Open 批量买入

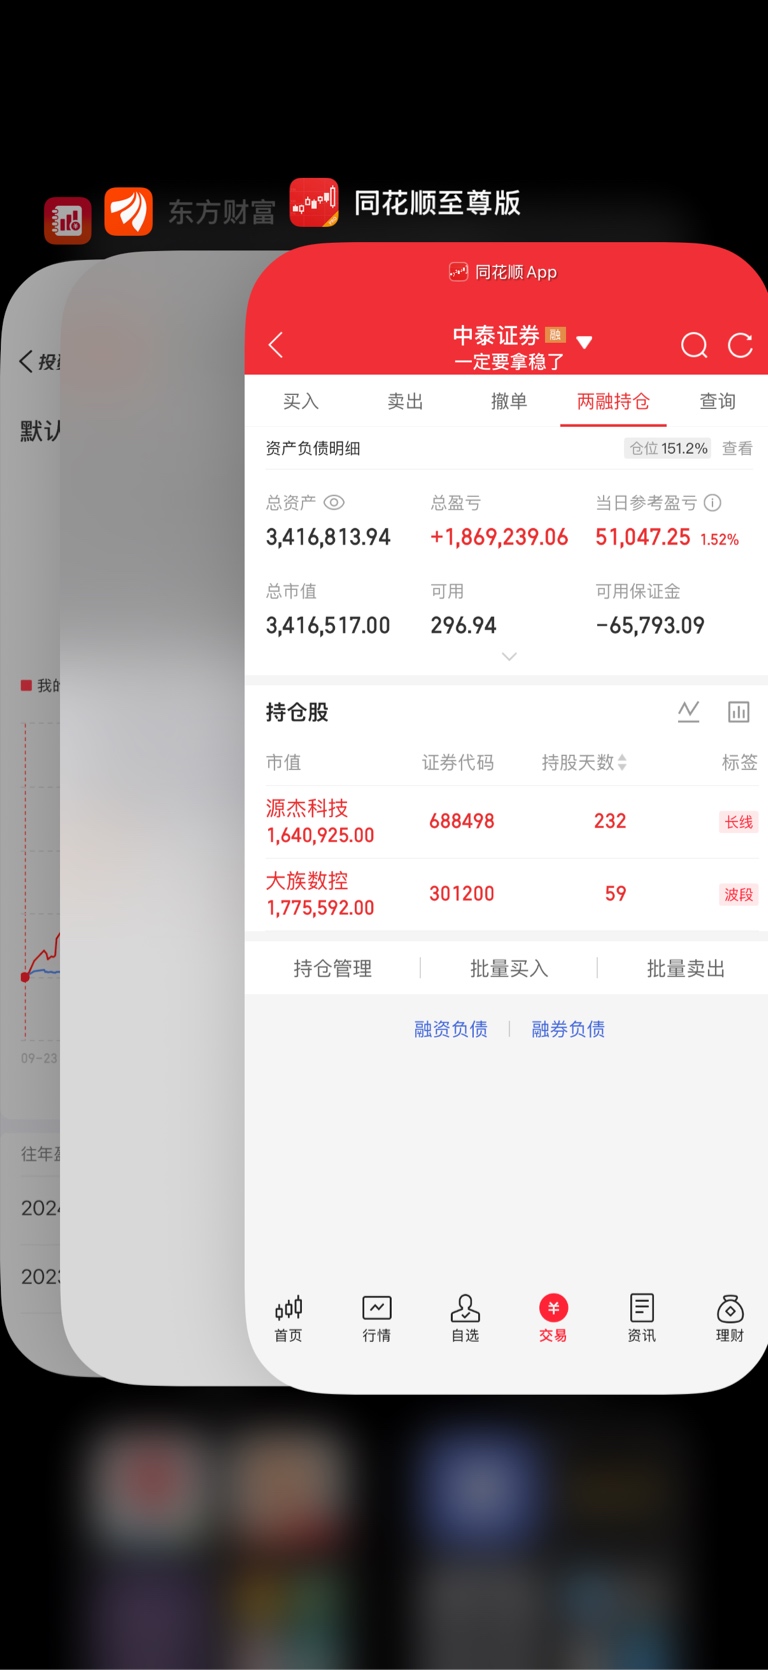509,968
